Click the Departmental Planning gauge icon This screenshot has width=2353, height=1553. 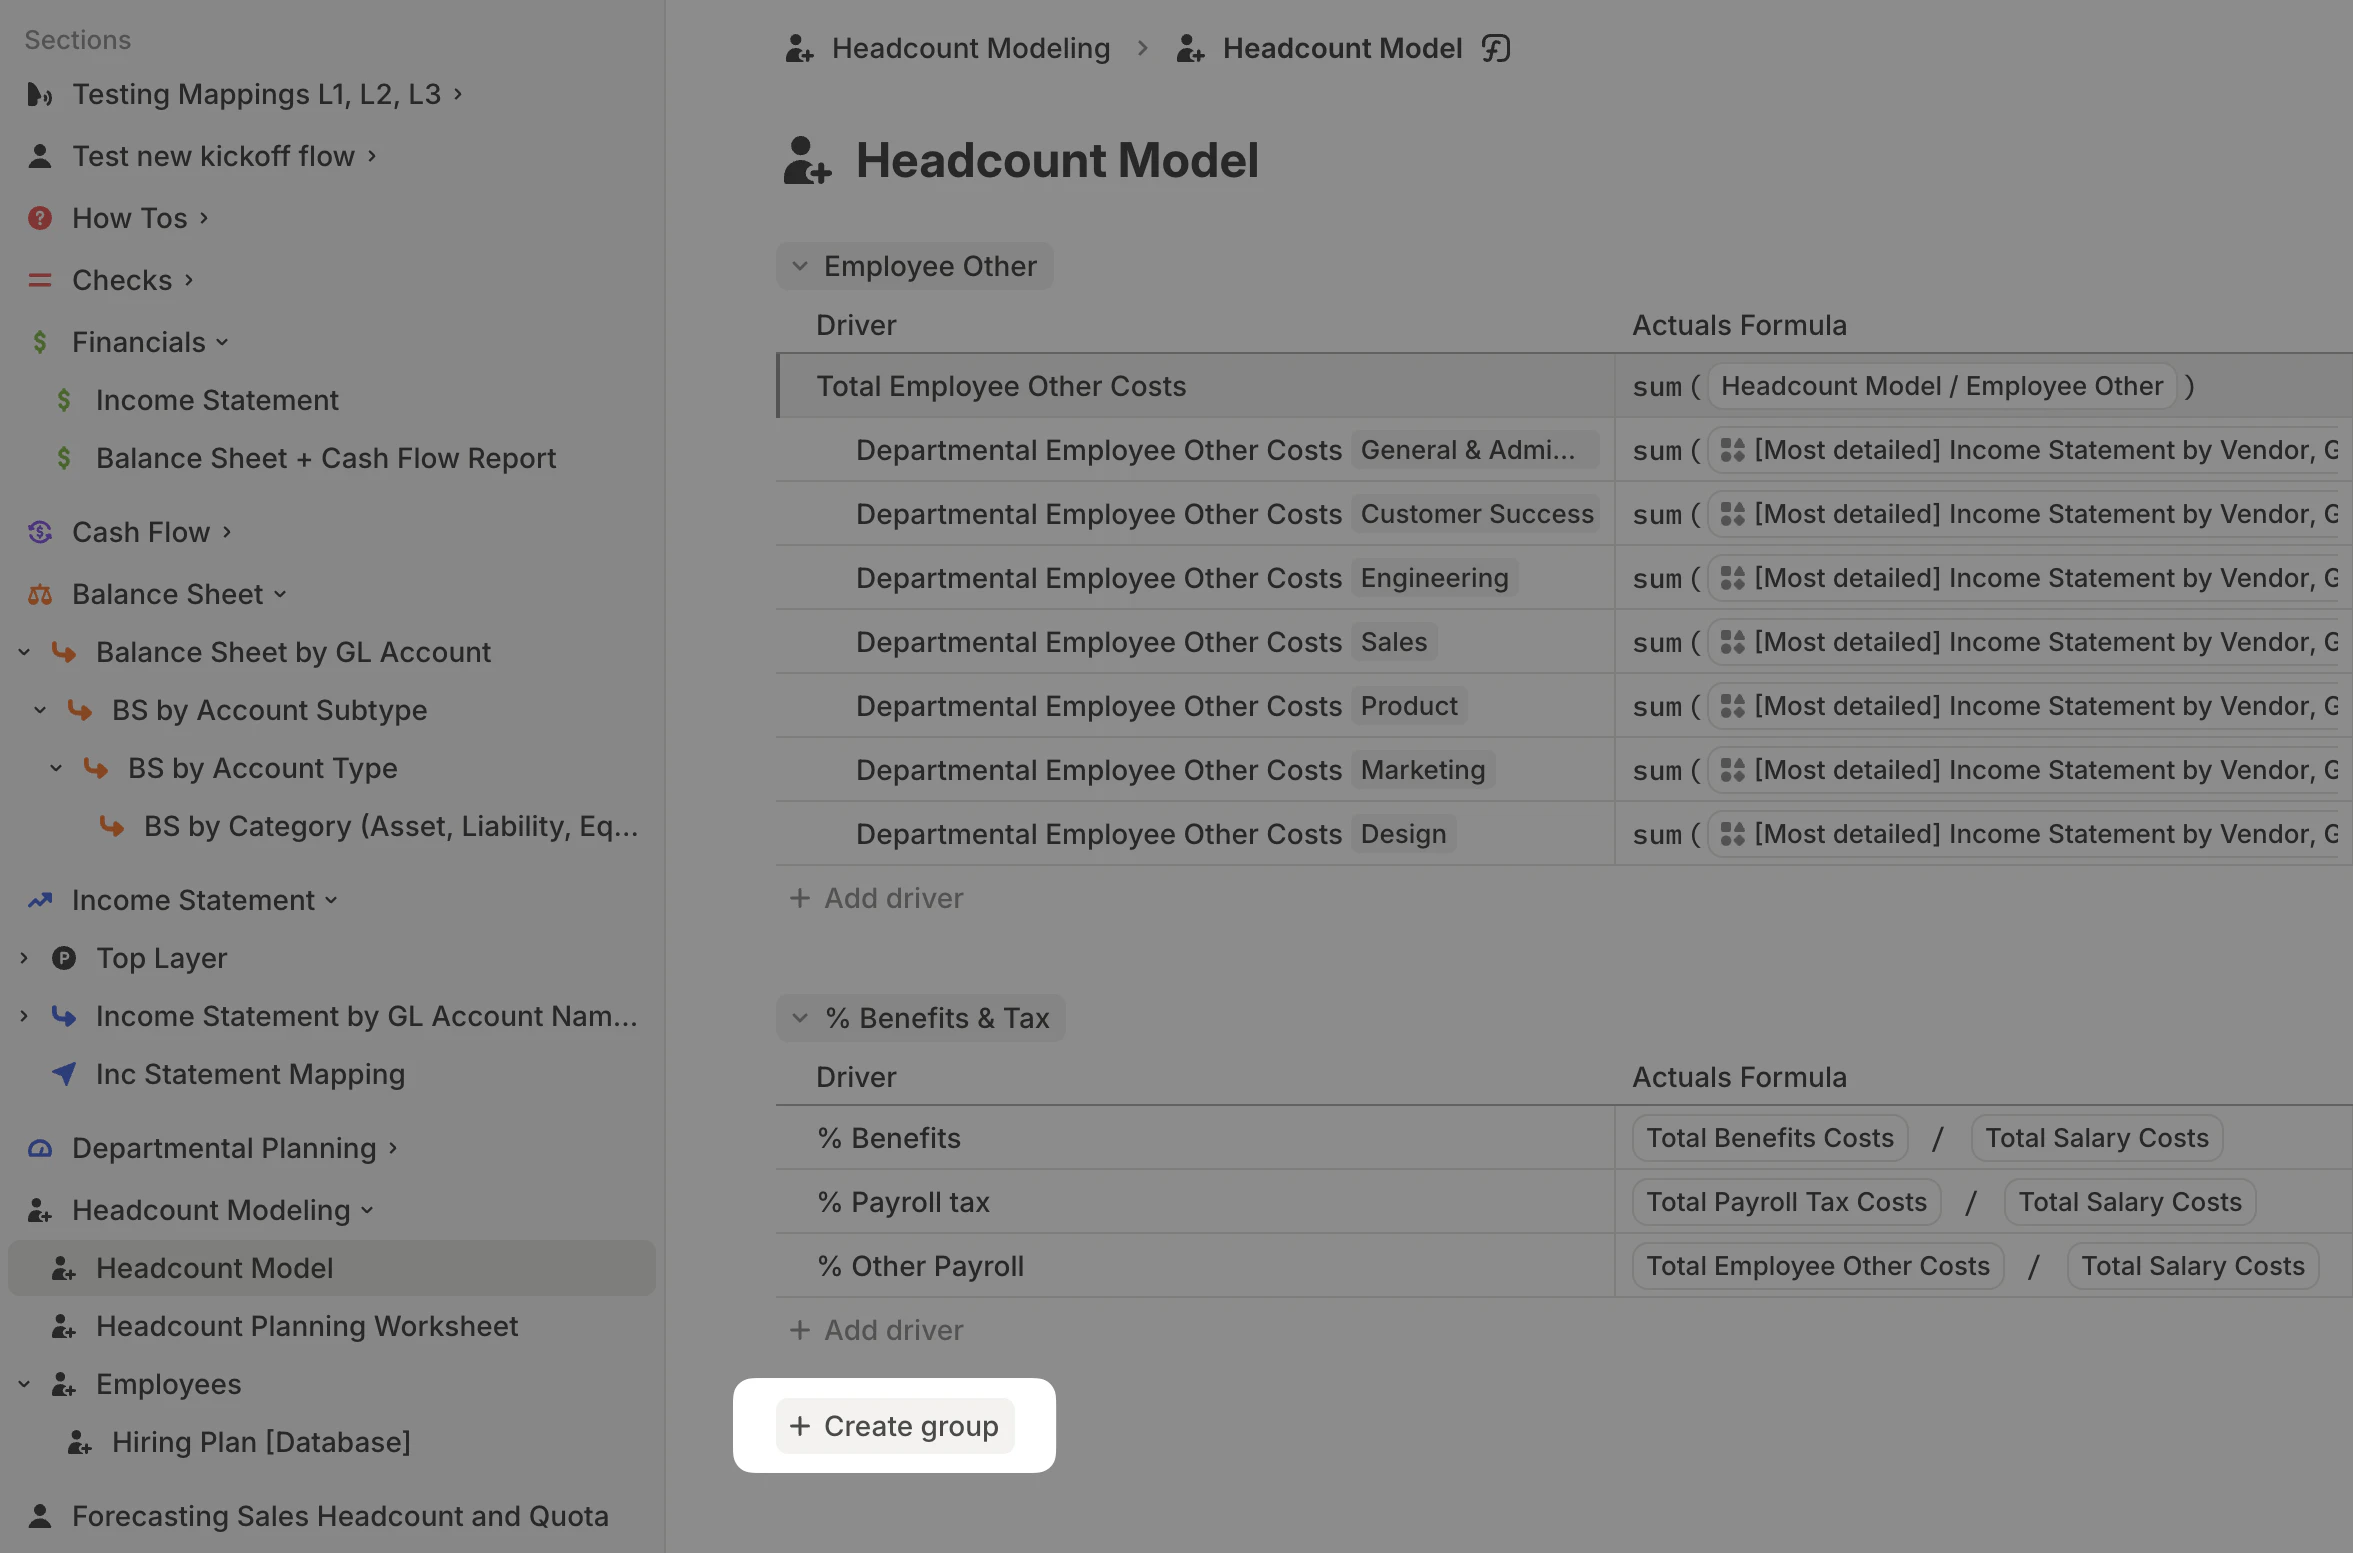pyautogui.click(x=40, y=1148)
